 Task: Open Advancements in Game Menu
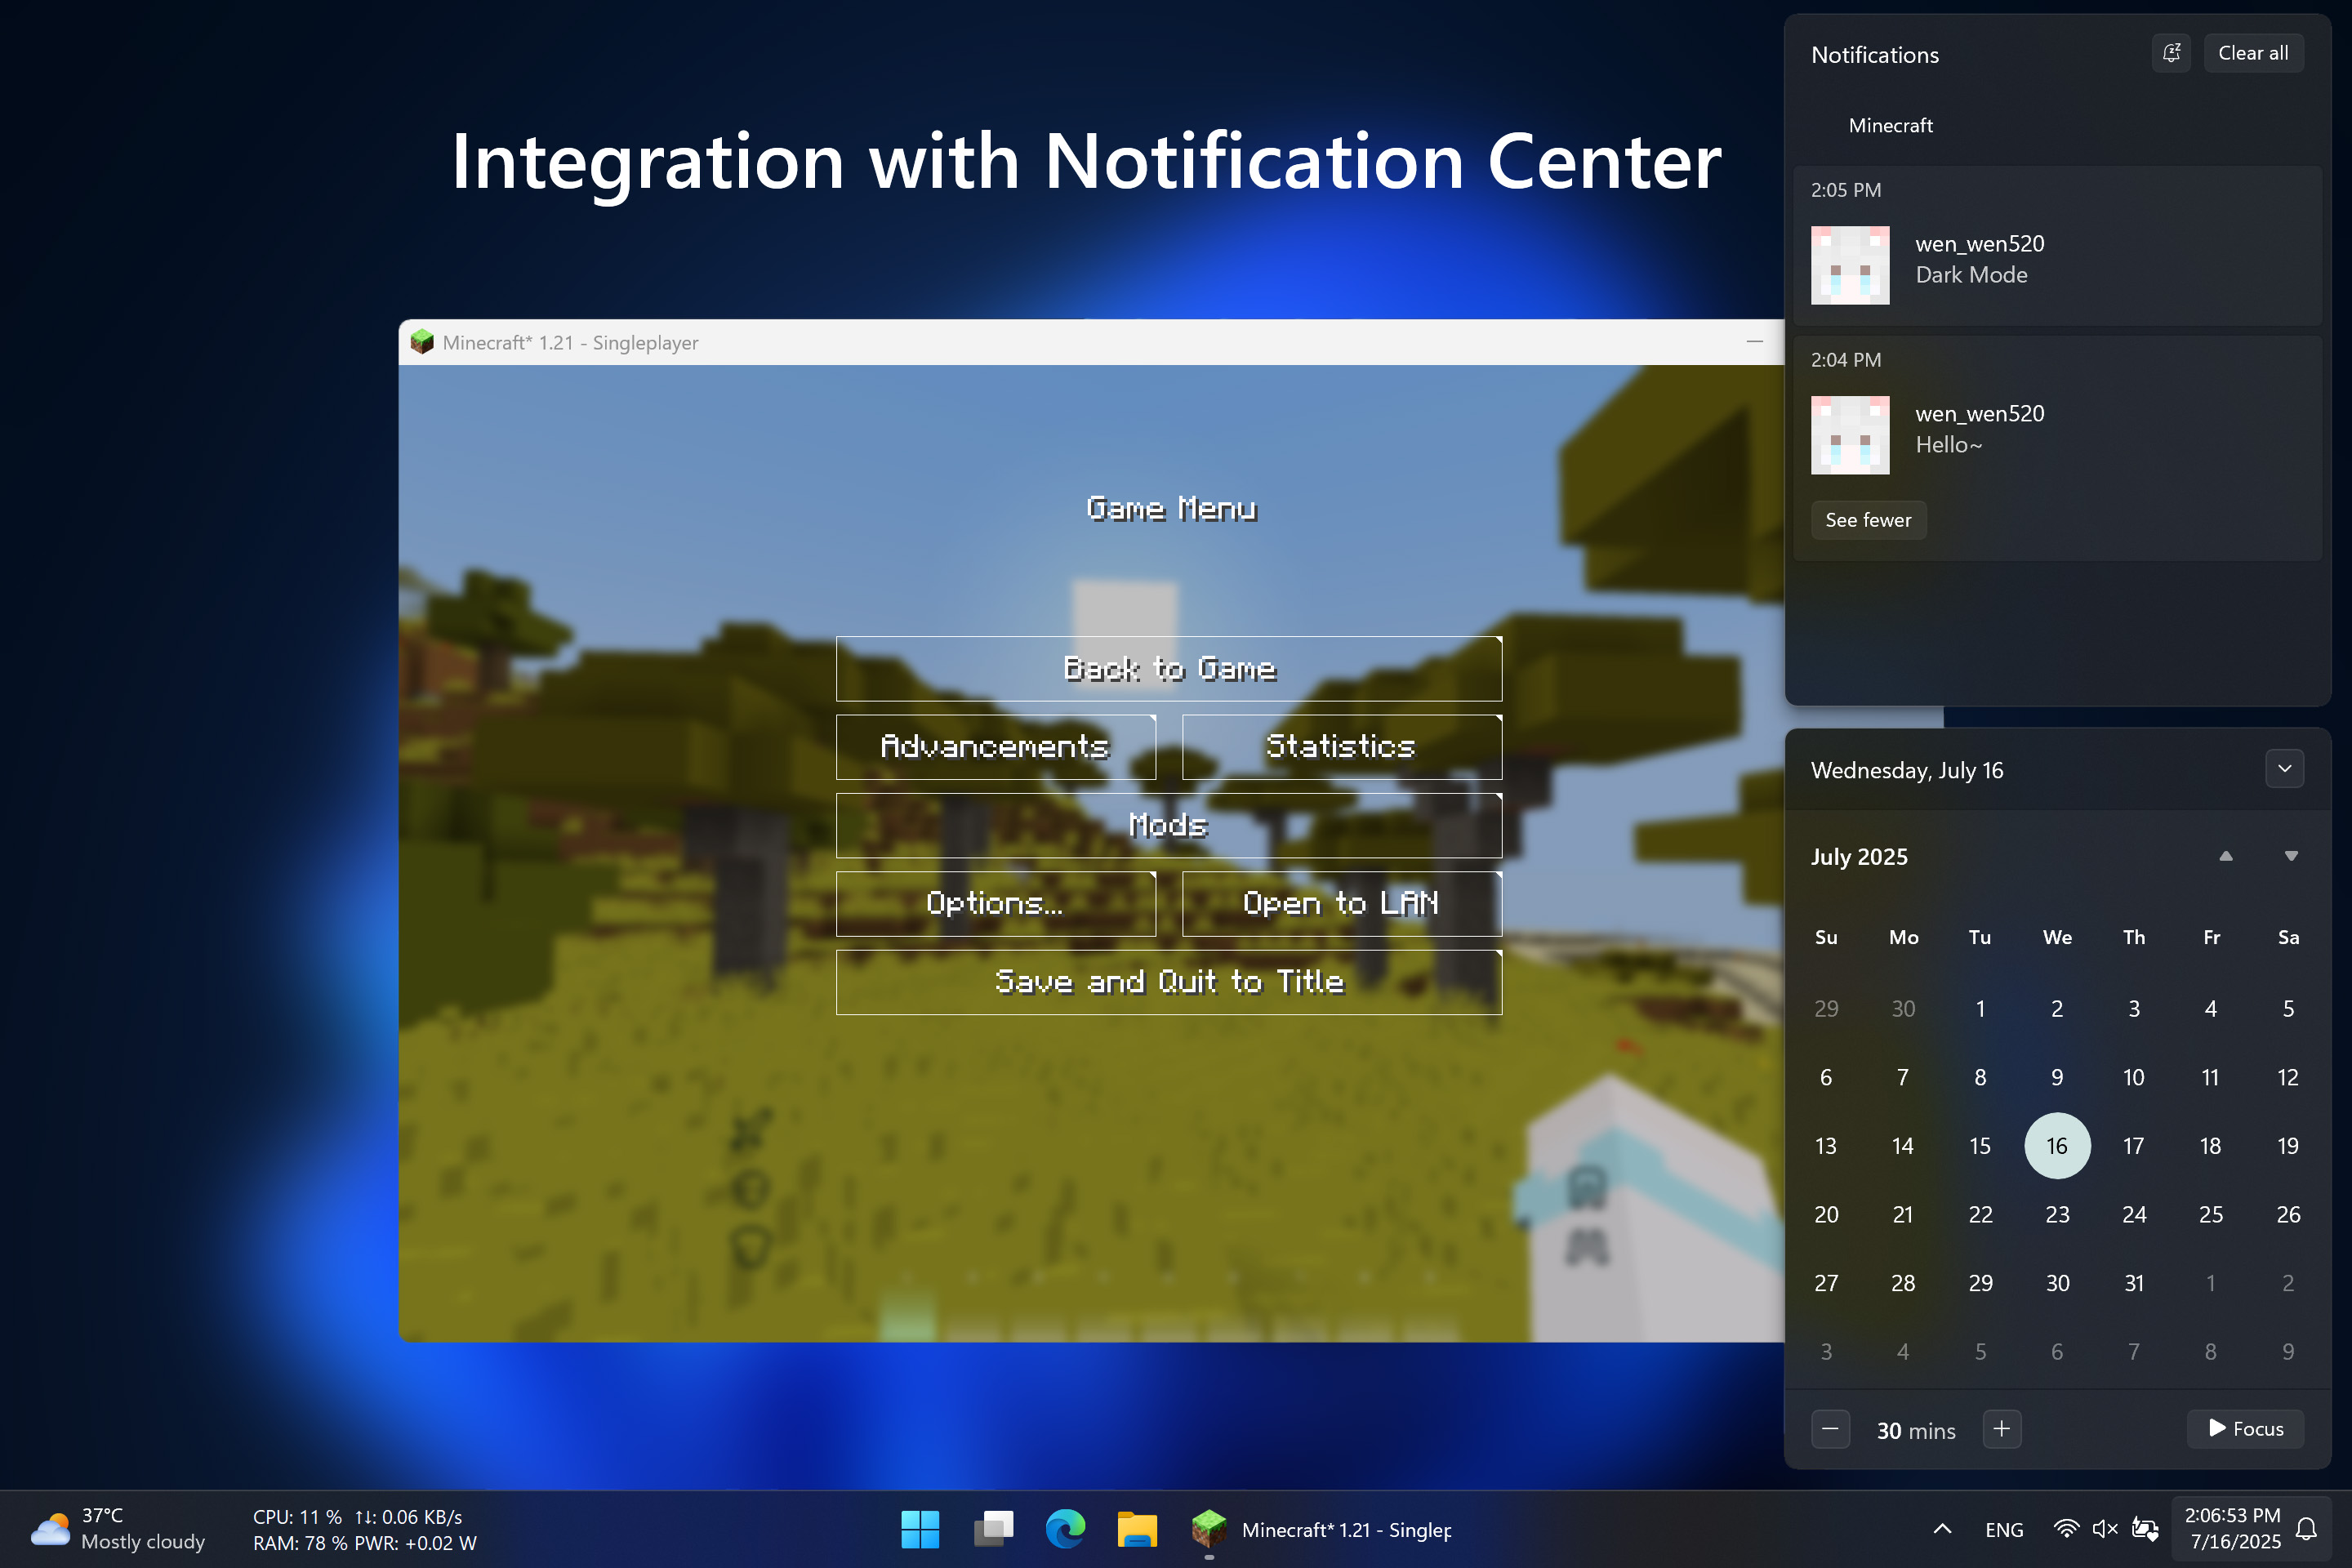click(995, 746)
